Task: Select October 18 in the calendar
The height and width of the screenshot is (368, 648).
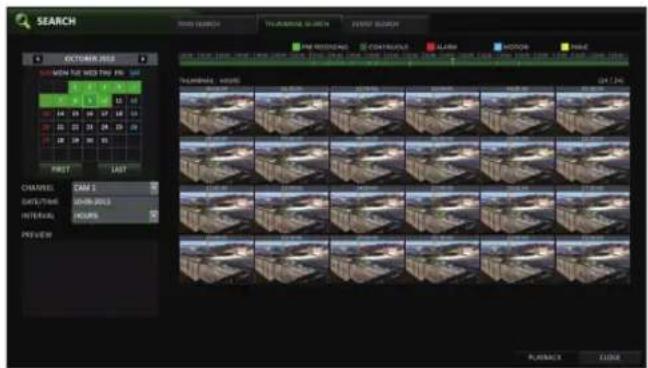Action: click(x=119, y=114)
